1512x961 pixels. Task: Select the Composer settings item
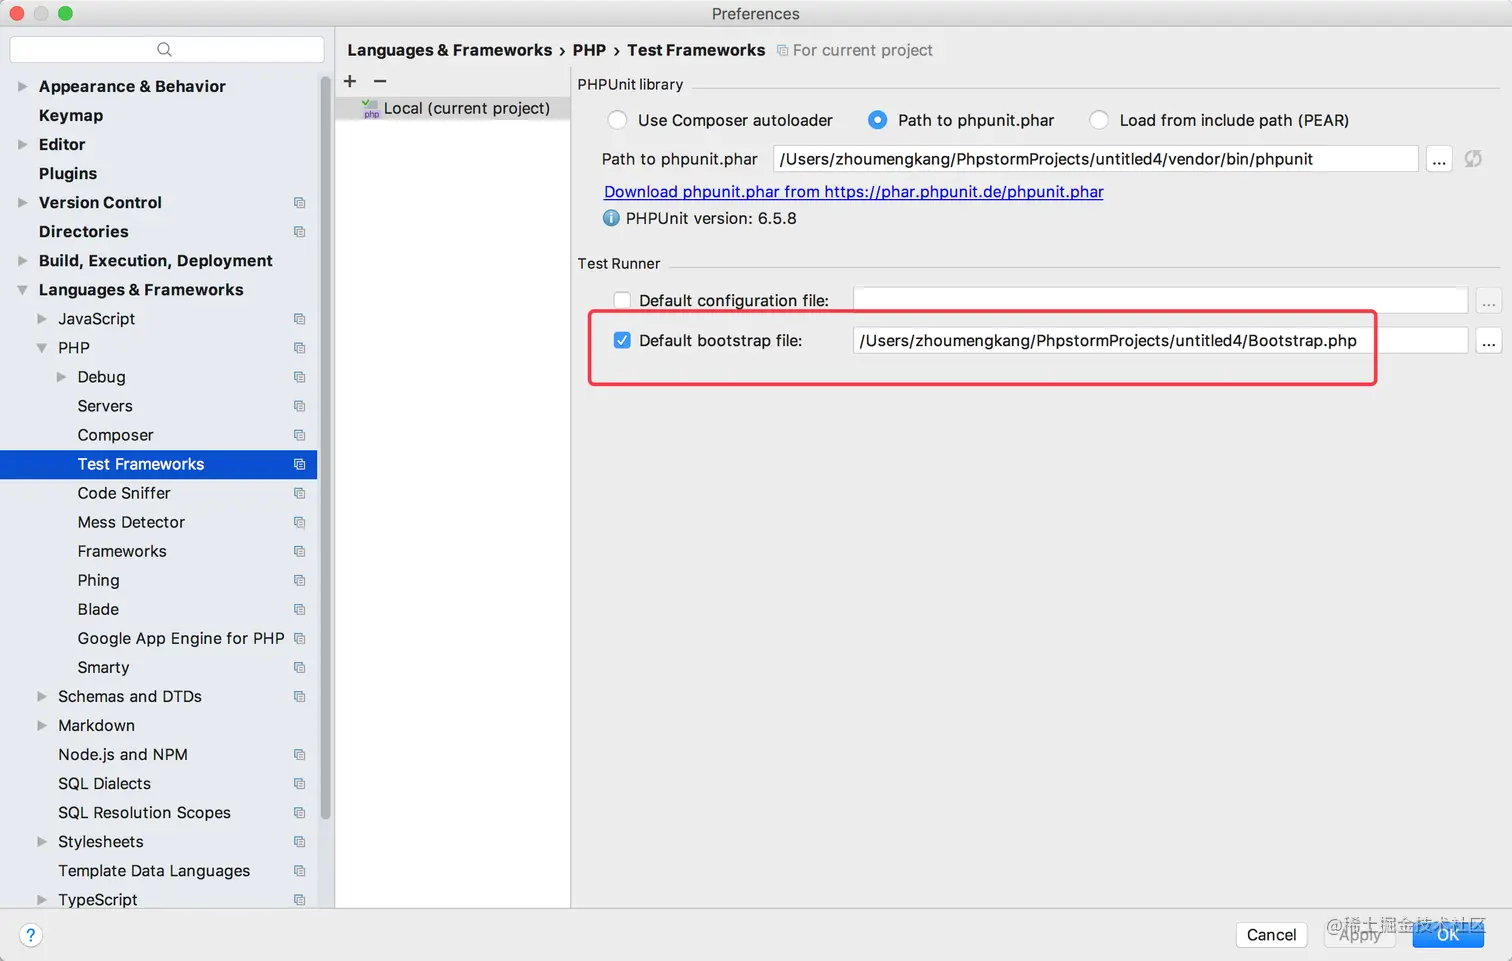[115, 435]
